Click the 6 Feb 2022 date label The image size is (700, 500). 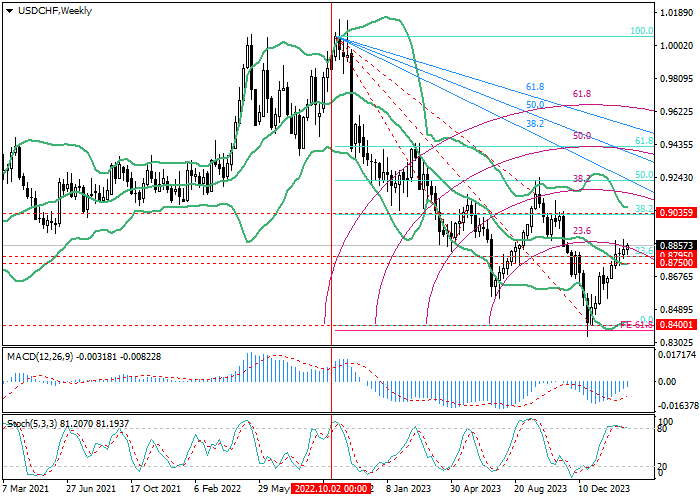pyautogui.click(x=217, y=488)
